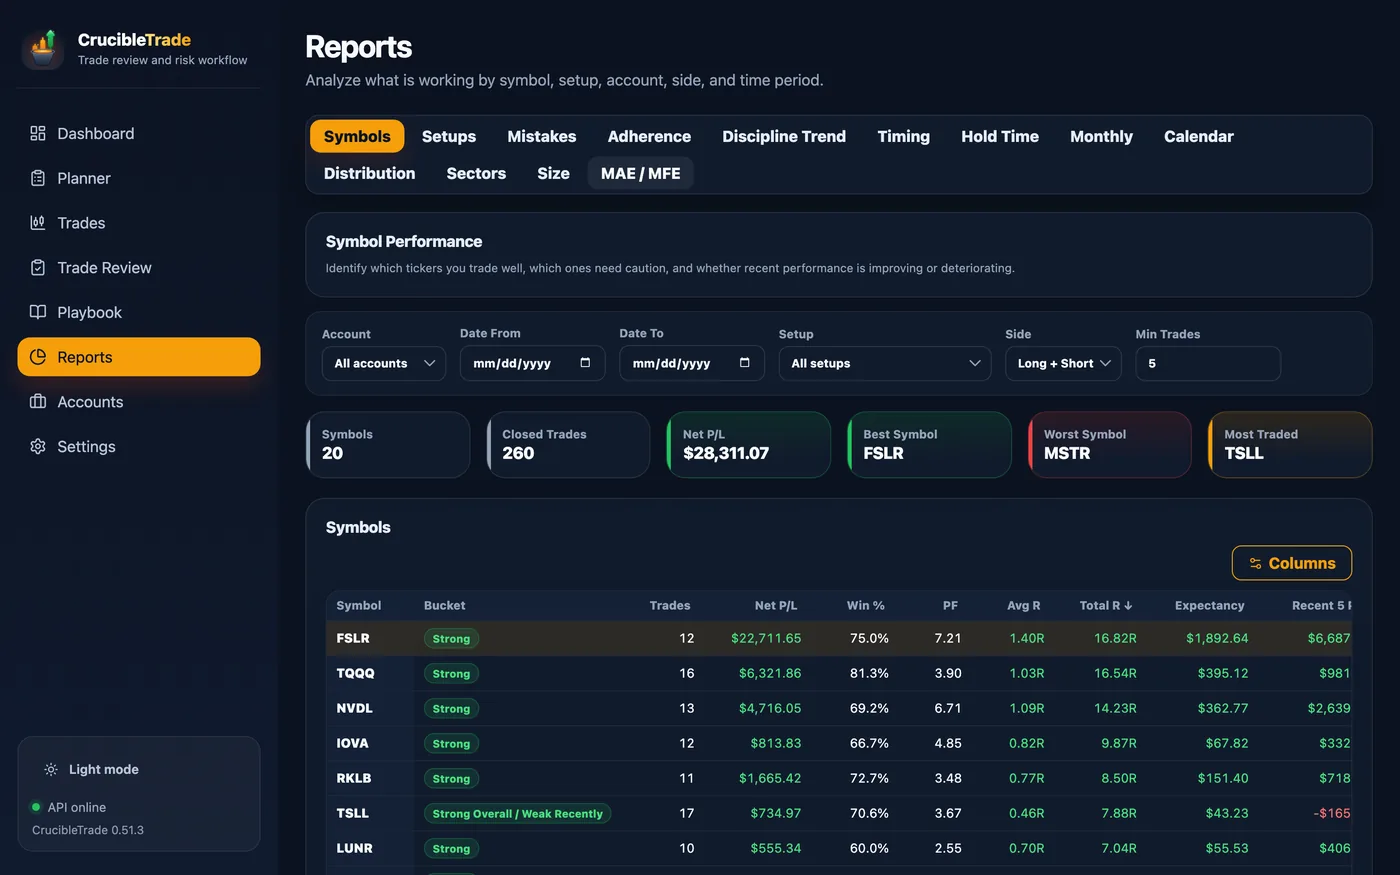Sort by the Win % column header
Image resolution: width=1400 pixels, height=875 pixels.
(865, 605)
